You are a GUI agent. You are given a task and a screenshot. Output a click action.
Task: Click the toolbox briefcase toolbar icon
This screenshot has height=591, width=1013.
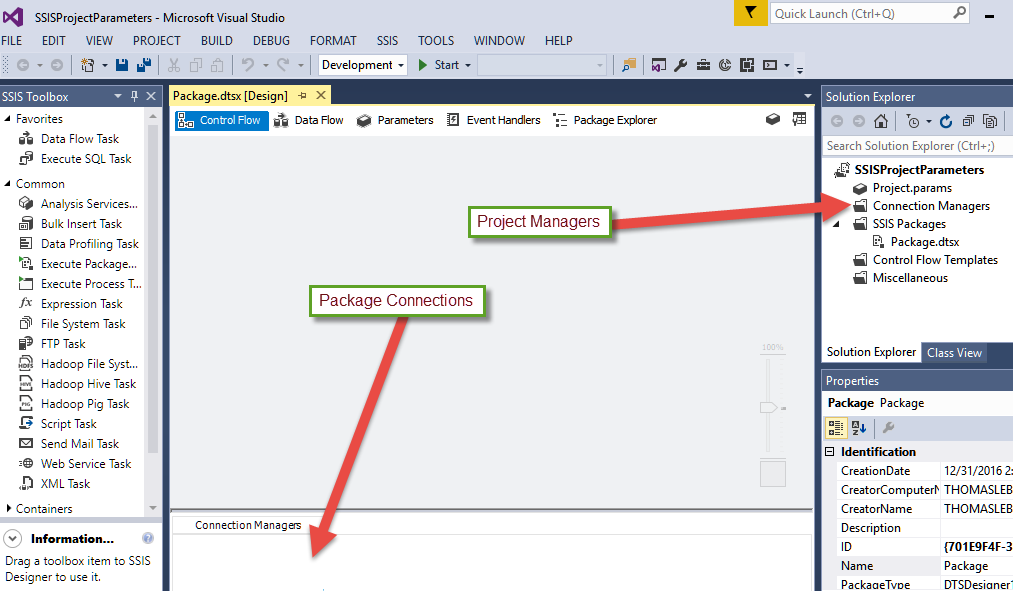coord(703,65)
